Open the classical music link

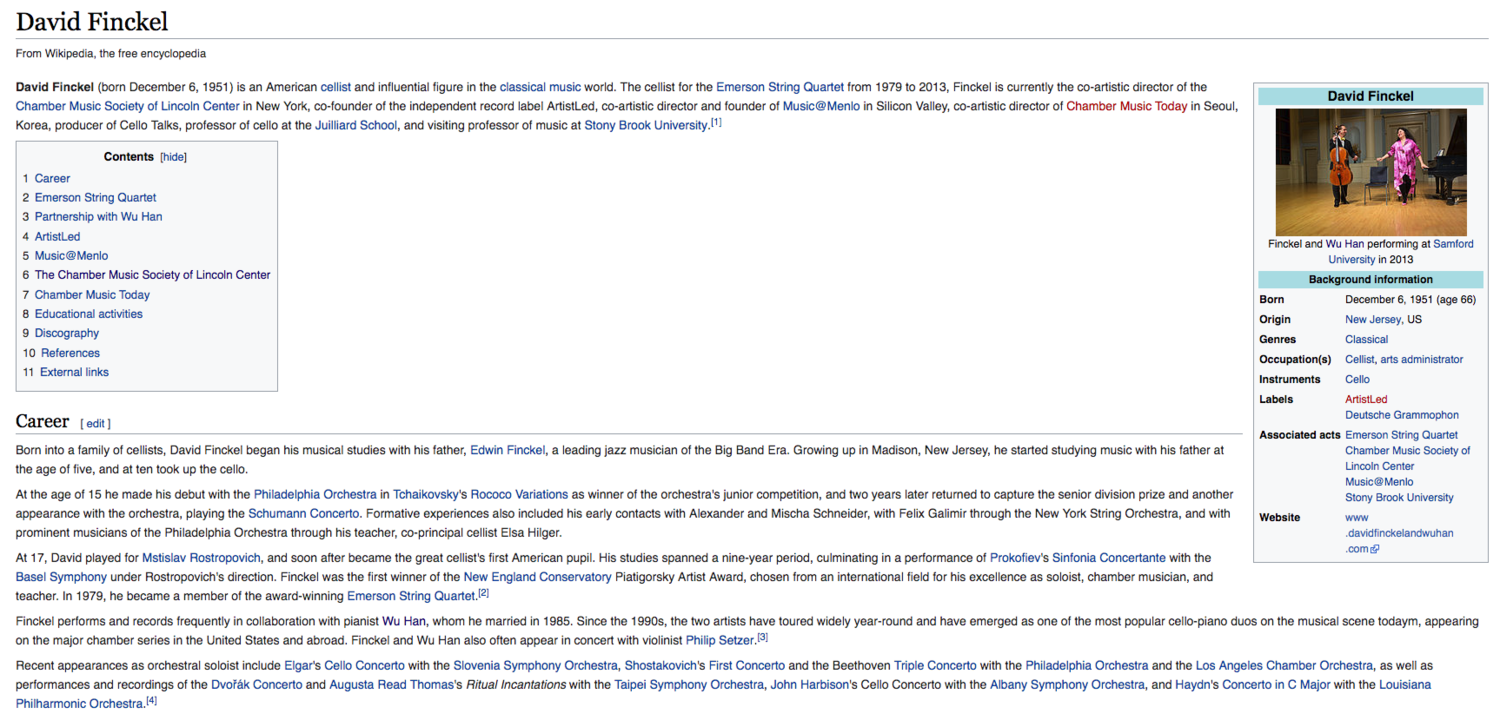540,87
